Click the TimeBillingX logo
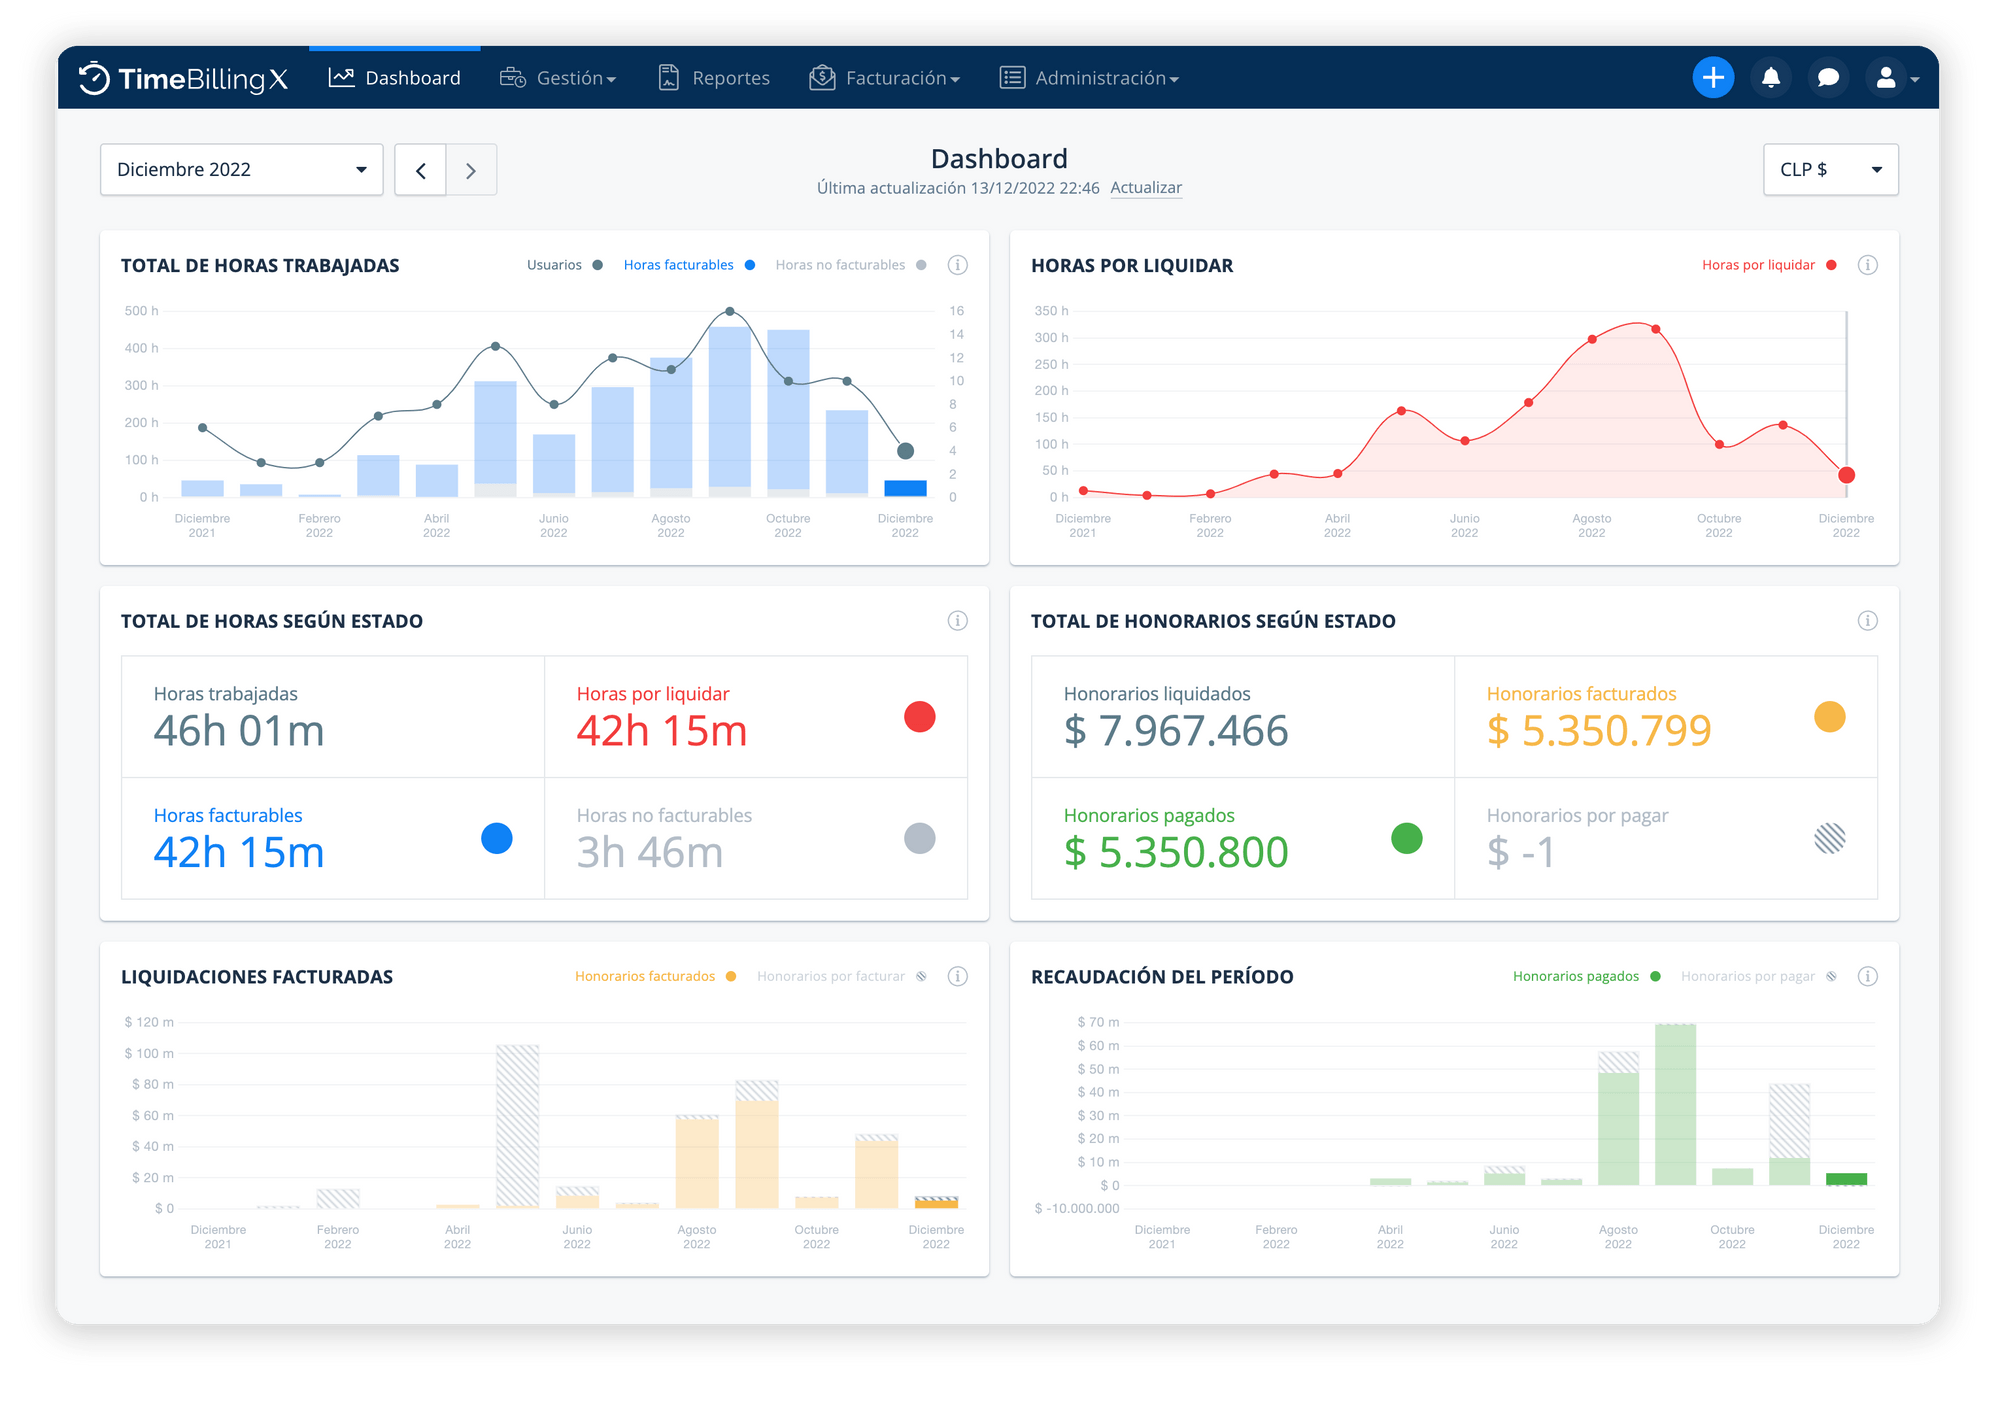This screenshot has width=2000, height=1421. [x=183, y=76]
